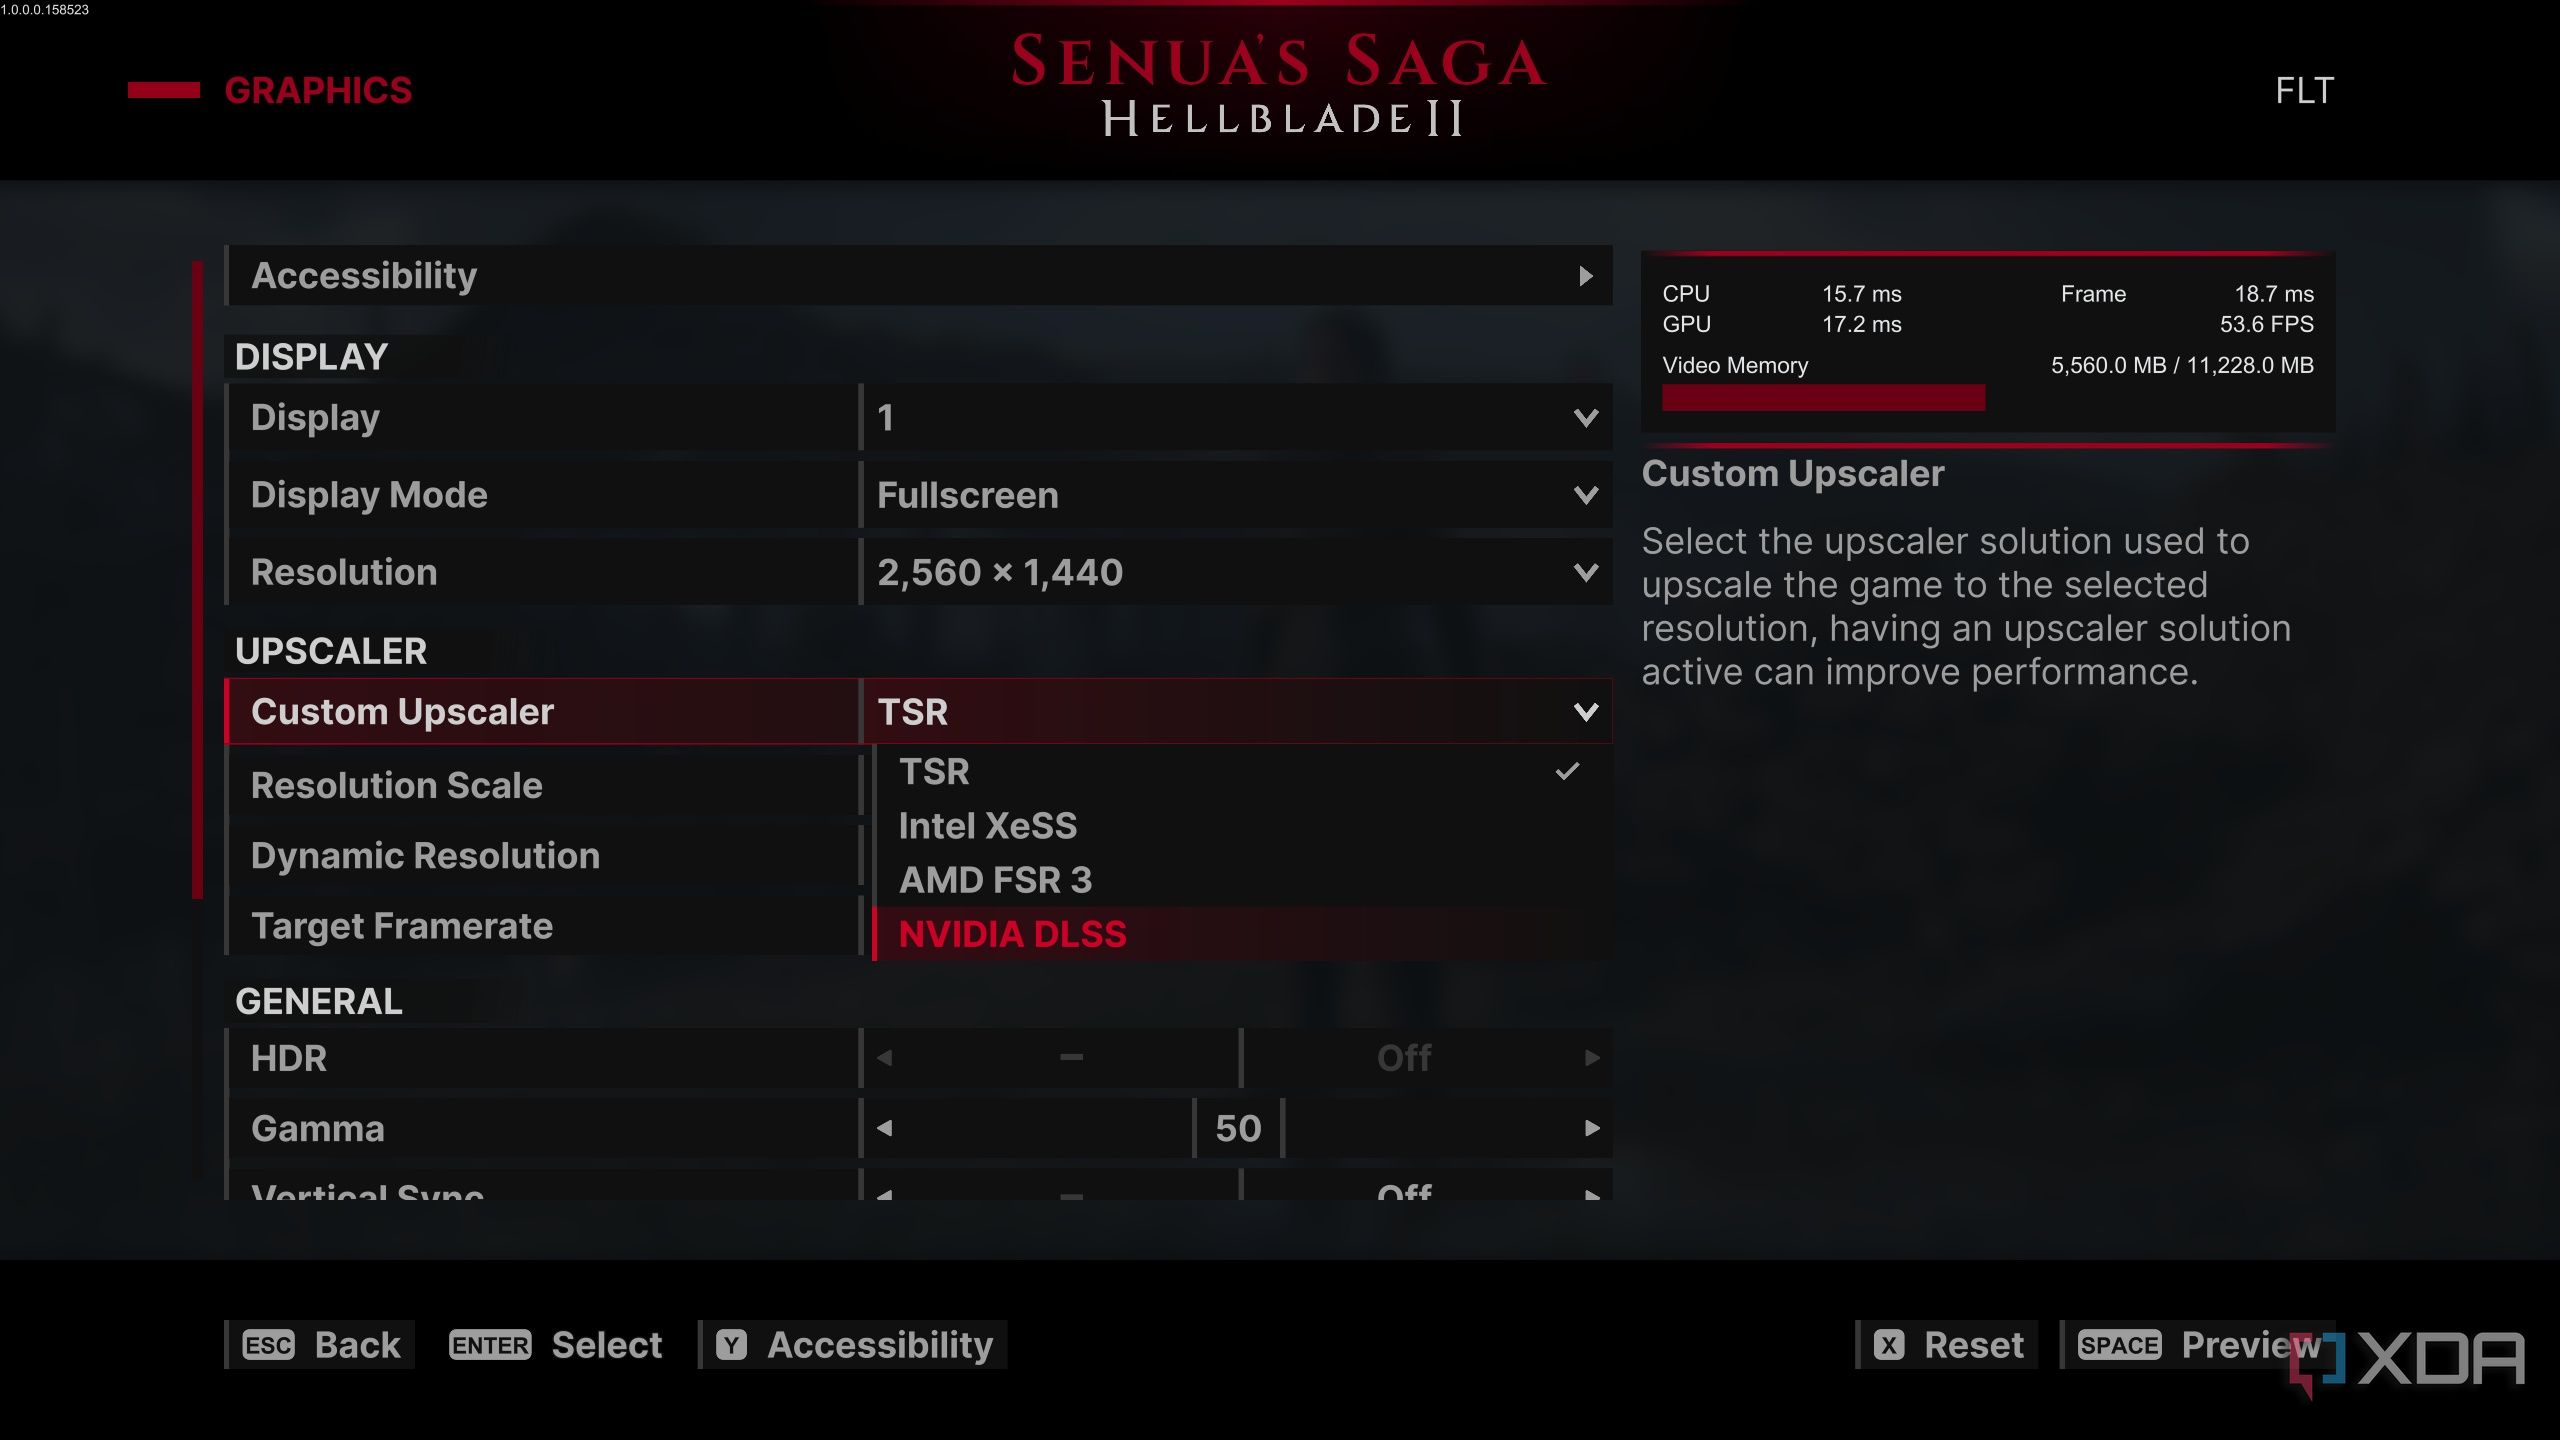Choose NVIDIA DLSS from upscaler list

[x=1012, y=934]
